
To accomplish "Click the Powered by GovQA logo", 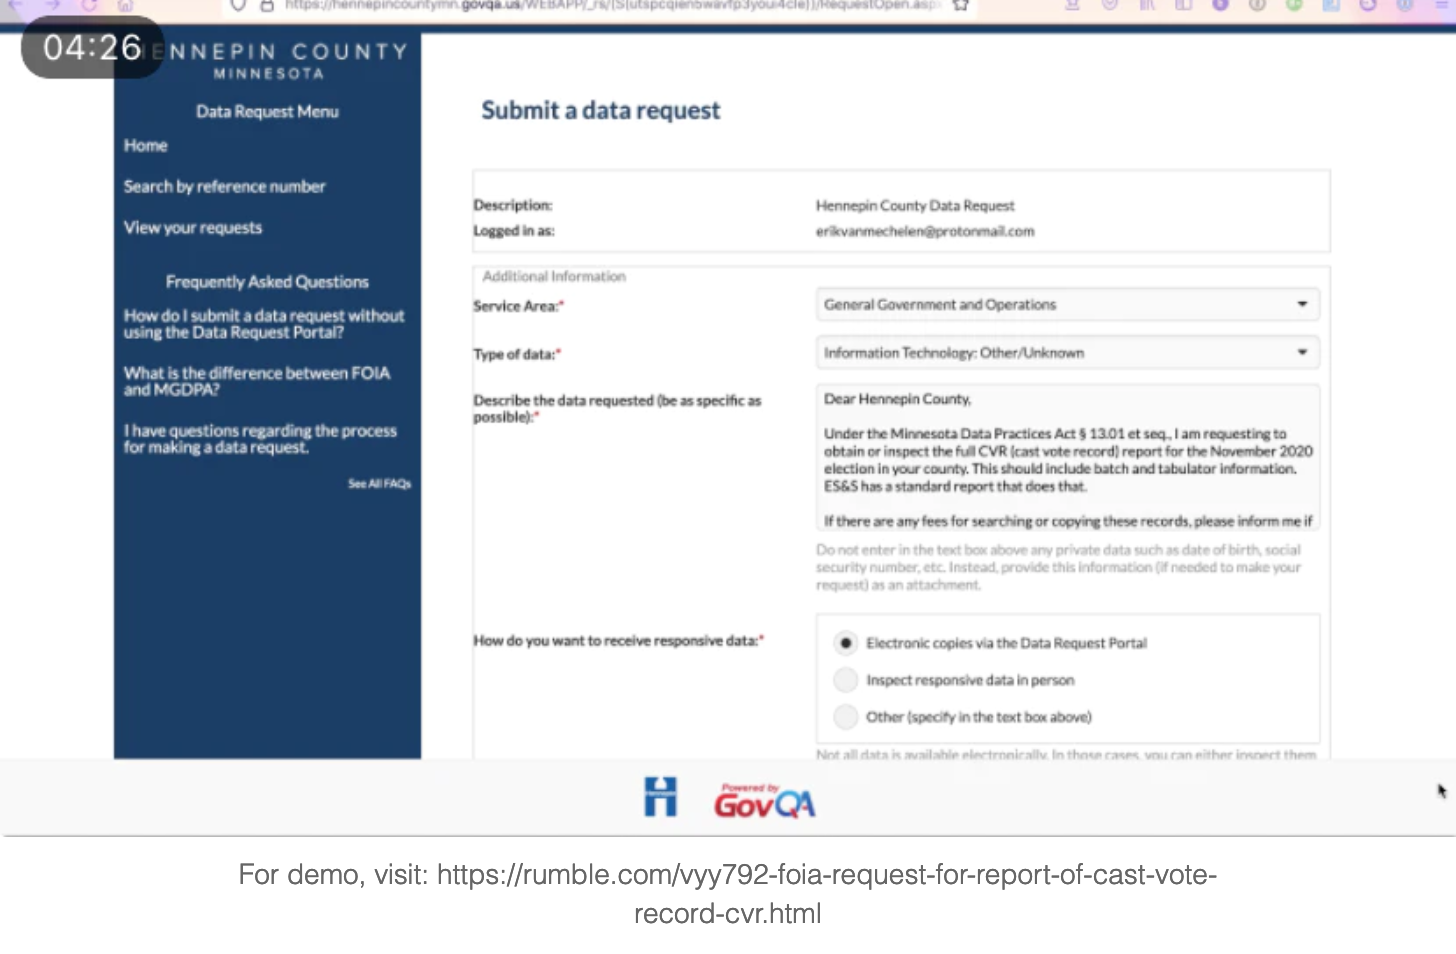I will tap(764, 801).
